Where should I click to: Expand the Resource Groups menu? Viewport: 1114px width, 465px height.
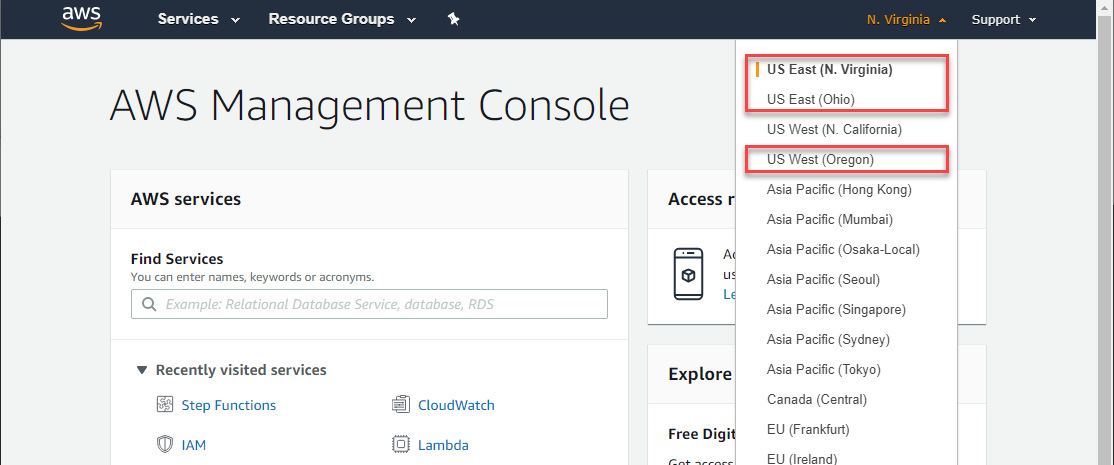(339, 20)
